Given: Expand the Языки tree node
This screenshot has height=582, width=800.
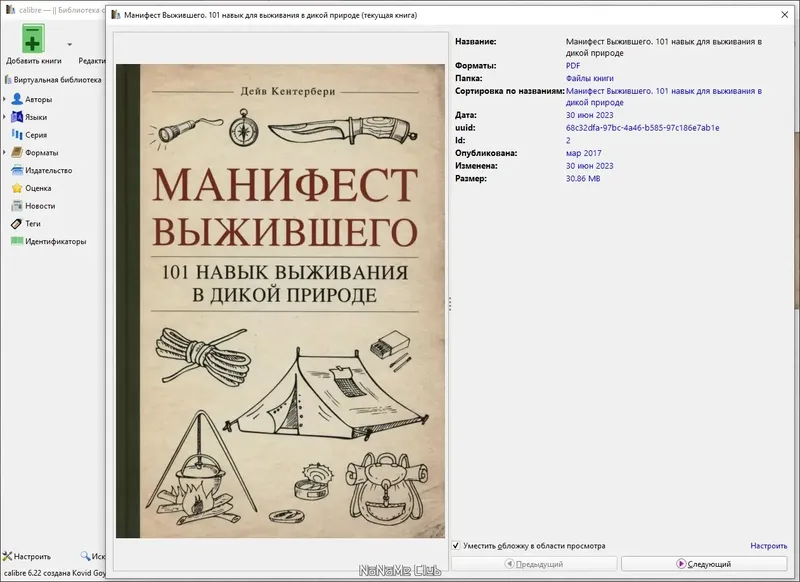Looking at the screenshot, I should pos(5,117).
